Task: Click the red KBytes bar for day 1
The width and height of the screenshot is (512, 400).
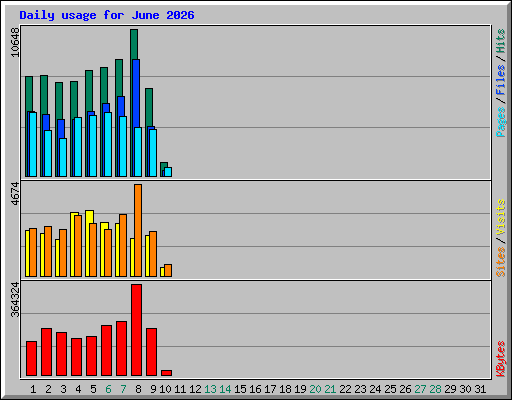Action: point(31,358)
